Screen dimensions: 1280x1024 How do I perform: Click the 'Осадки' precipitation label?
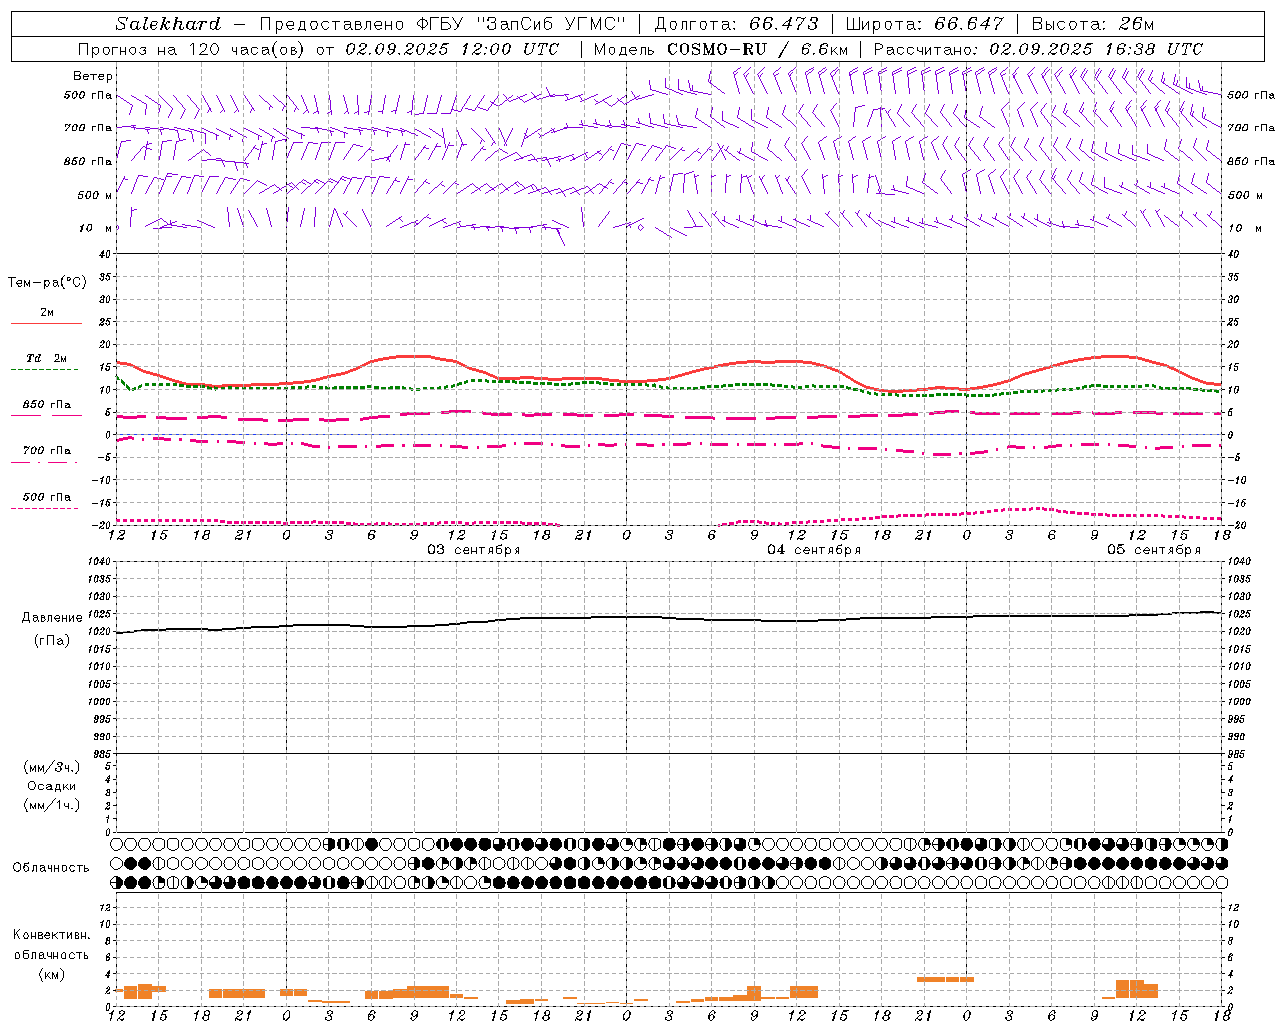(52, 786)
